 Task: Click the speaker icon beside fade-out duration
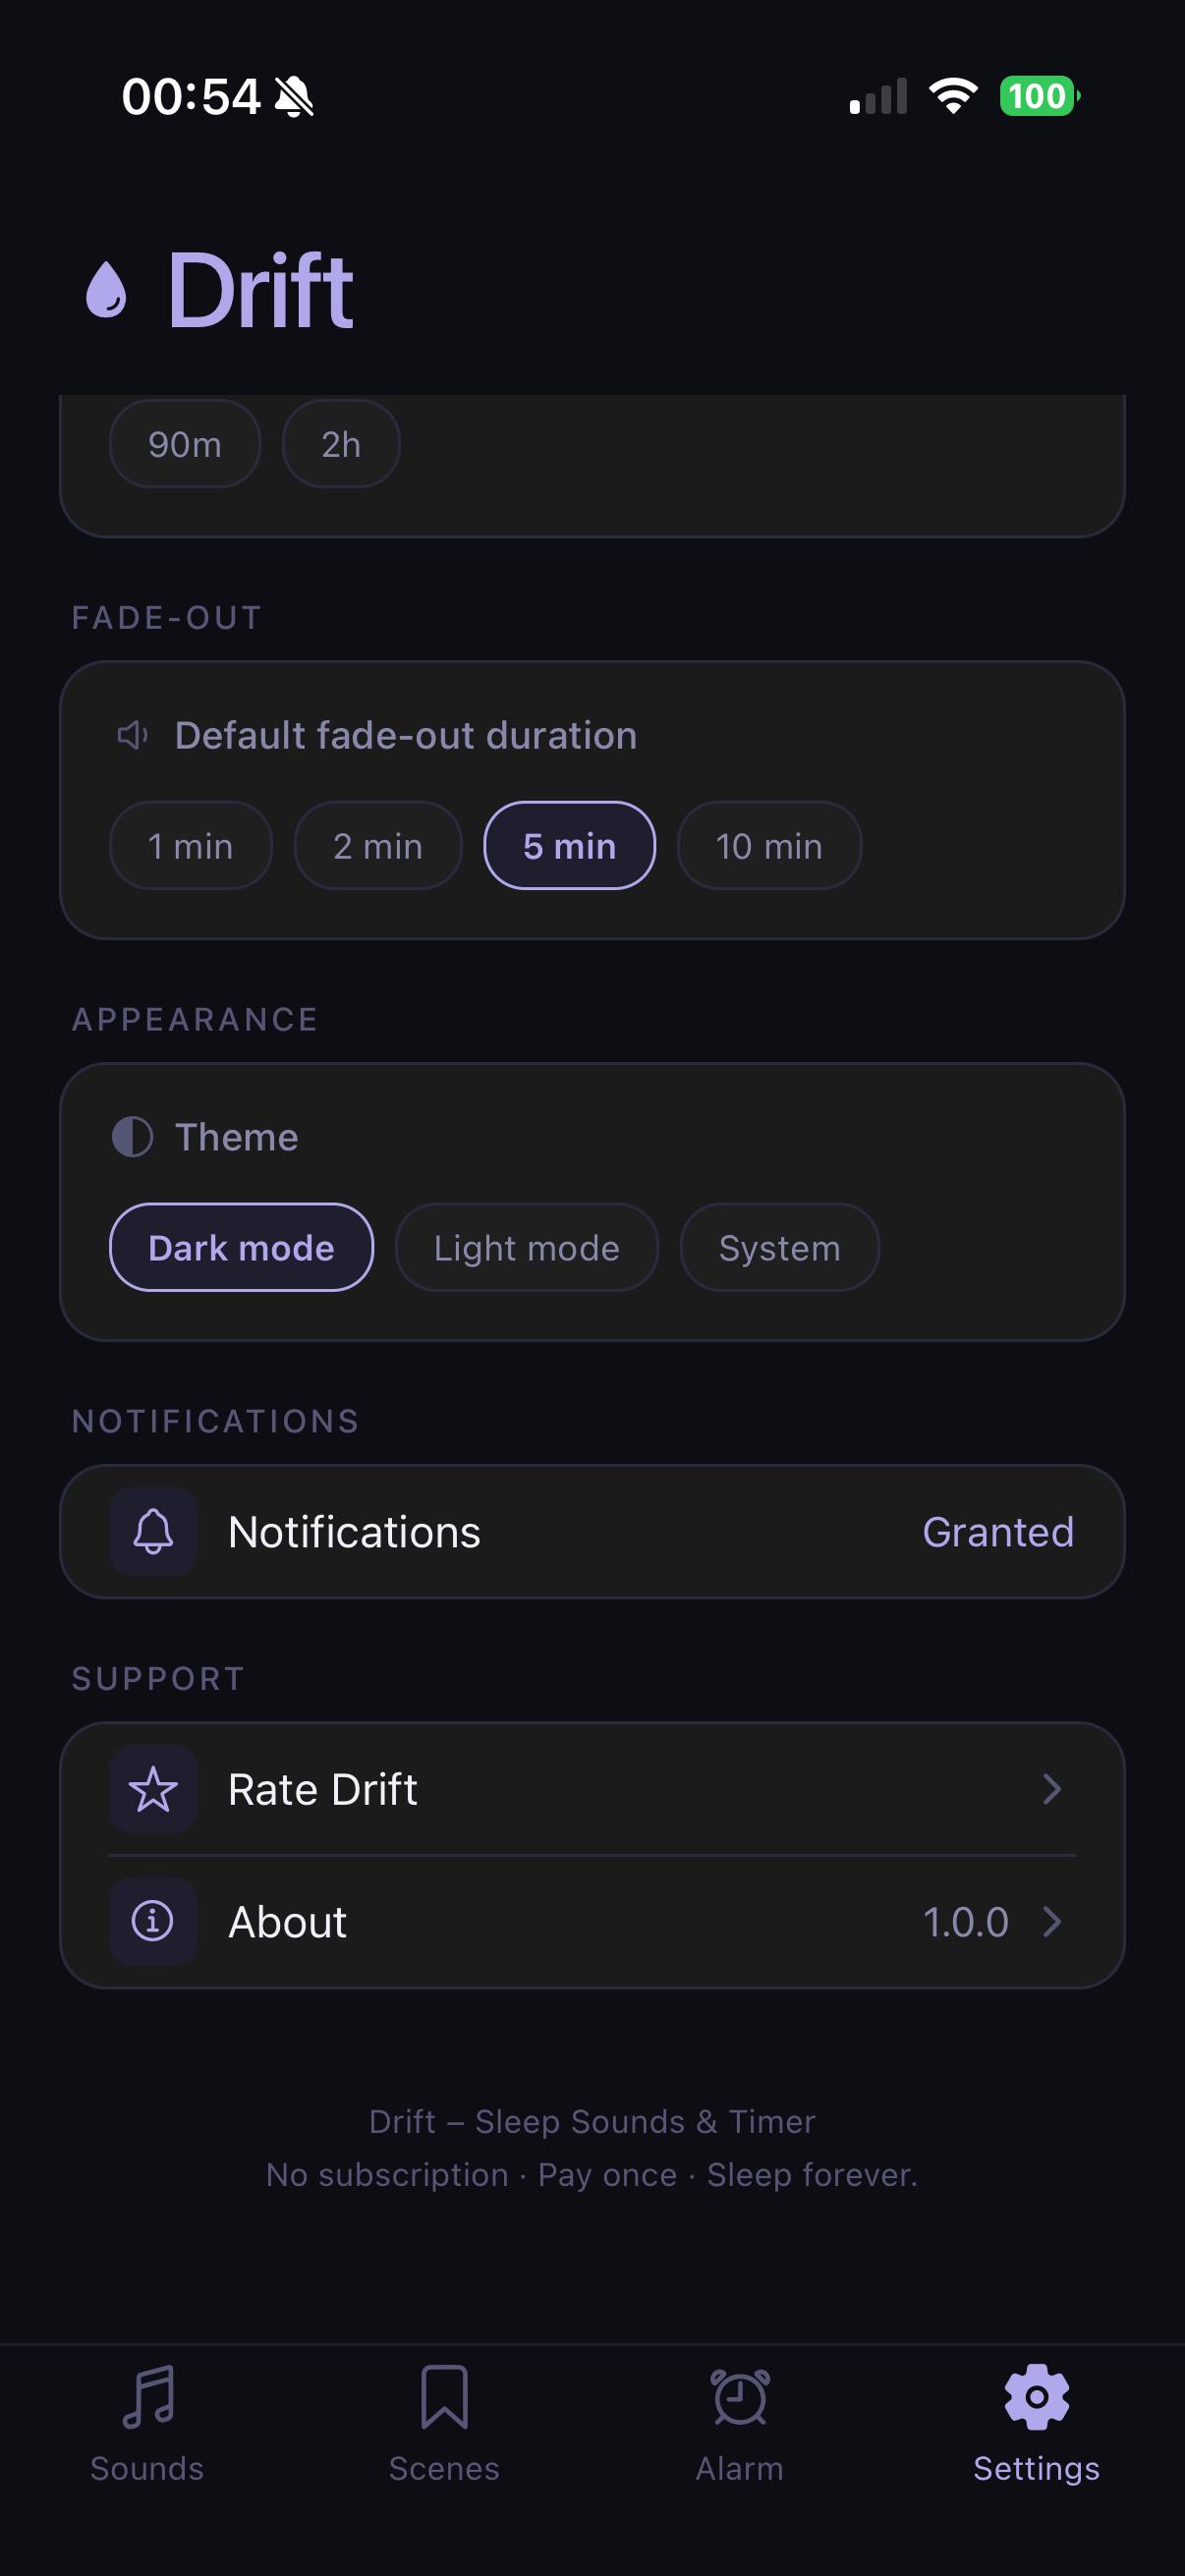(132, 736)
